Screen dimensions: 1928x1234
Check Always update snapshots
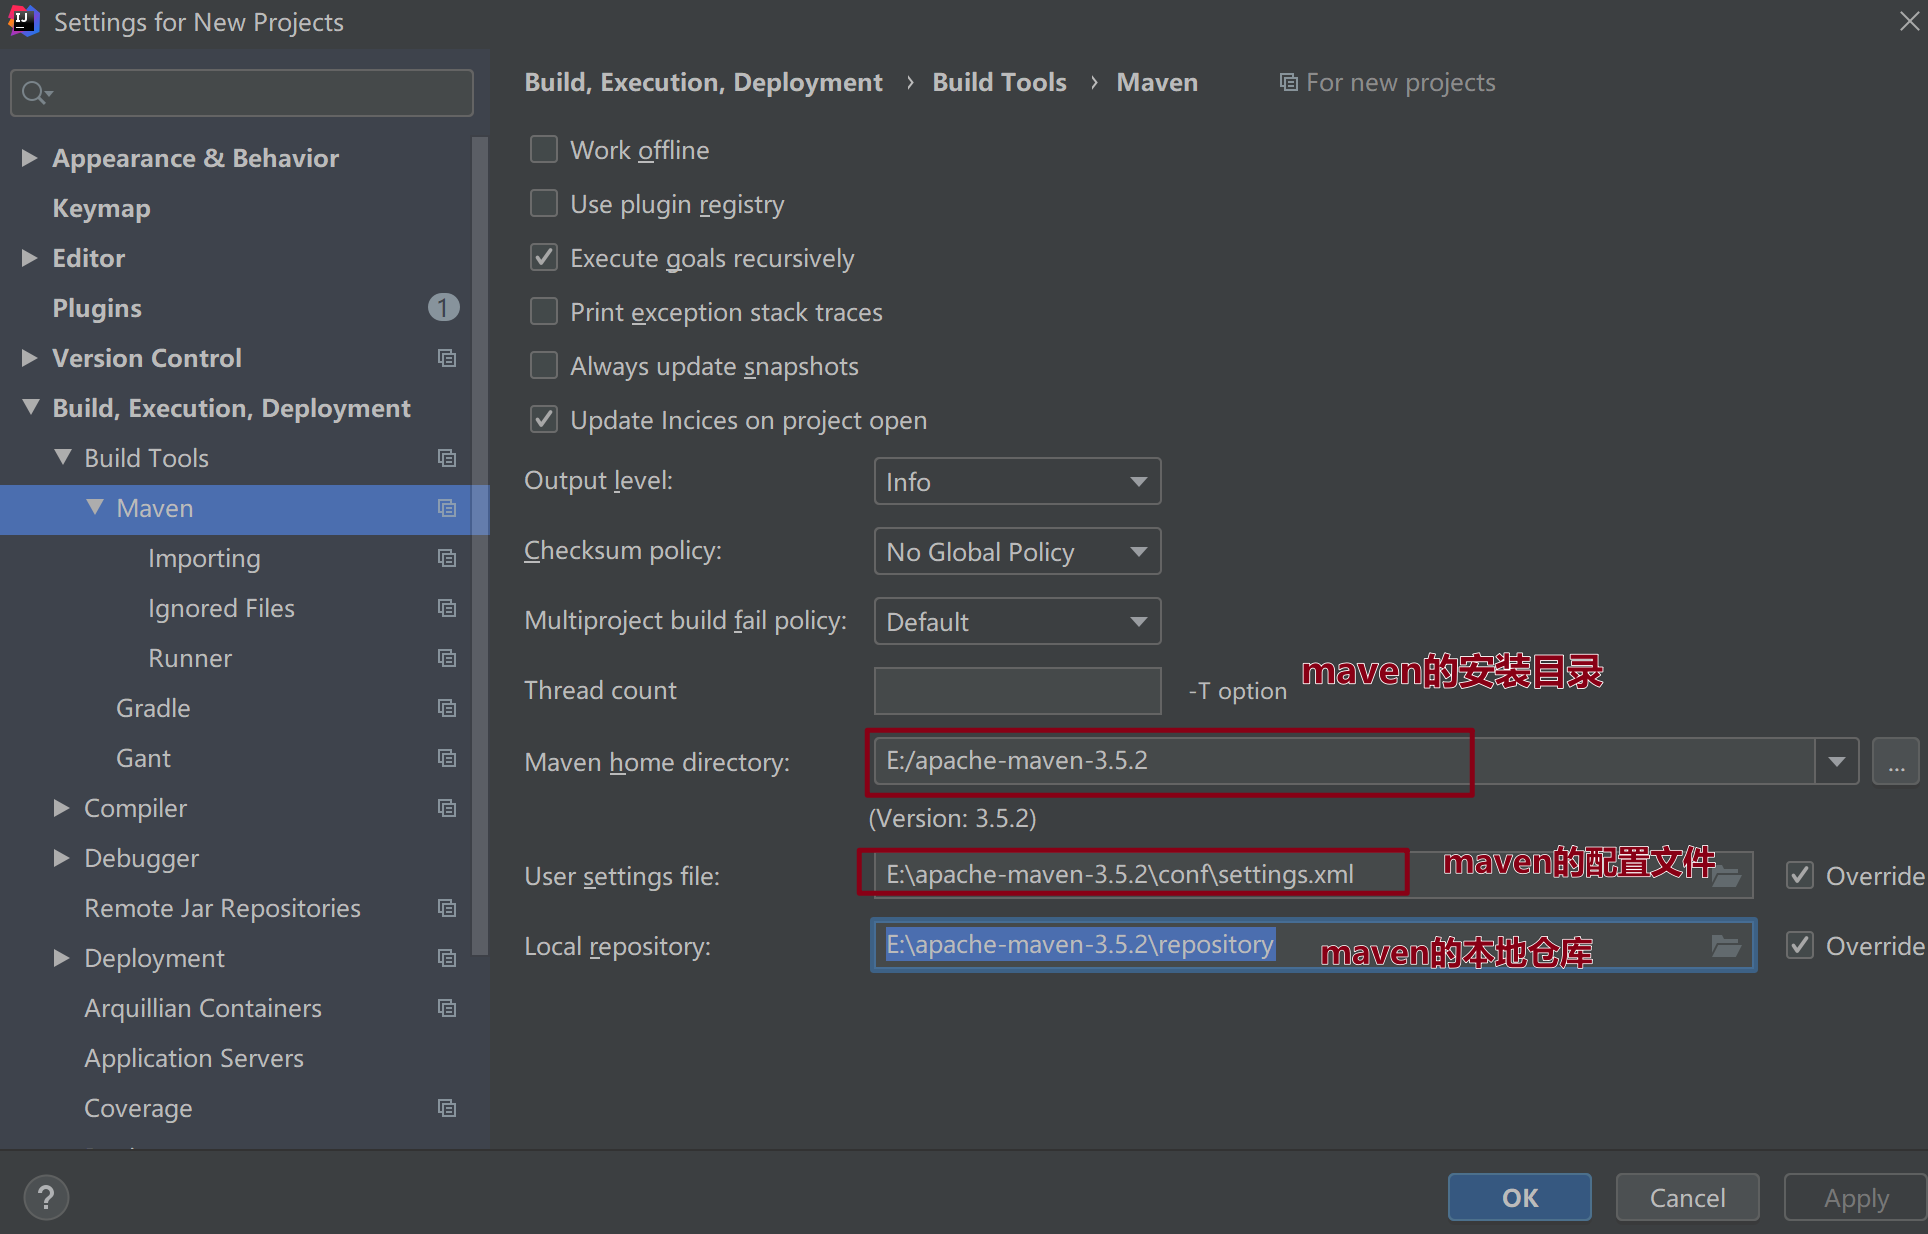pos(544,365)
